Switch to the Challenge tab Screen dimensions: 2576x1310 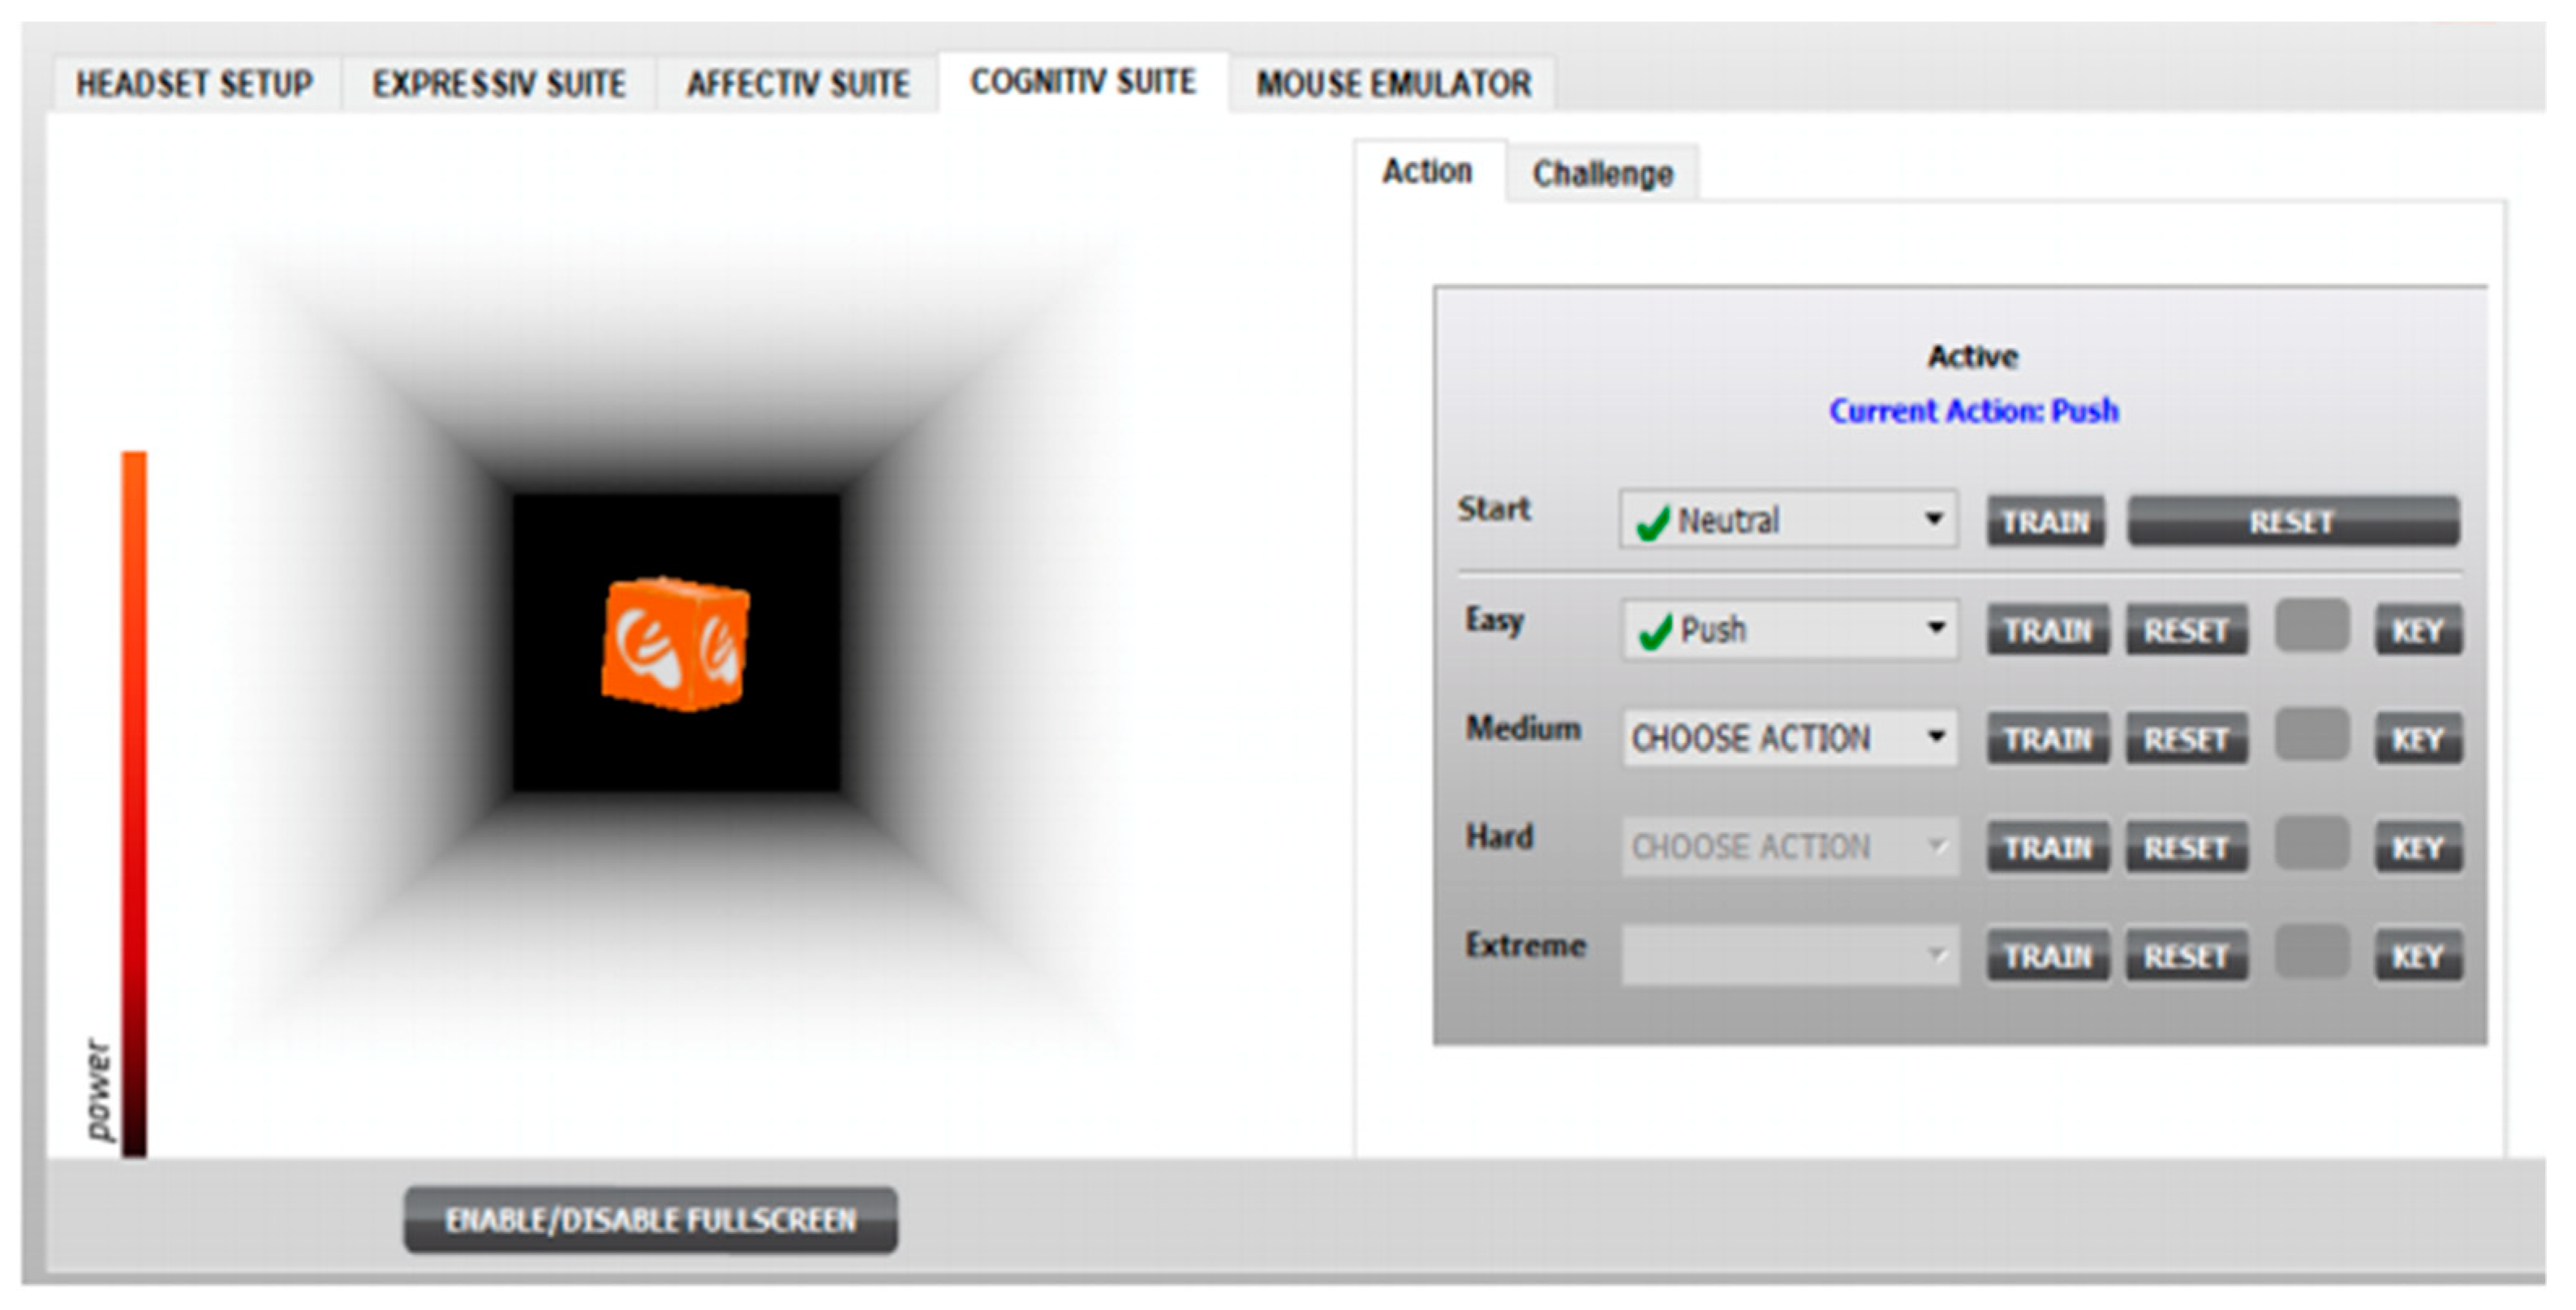click(1602, 174)
